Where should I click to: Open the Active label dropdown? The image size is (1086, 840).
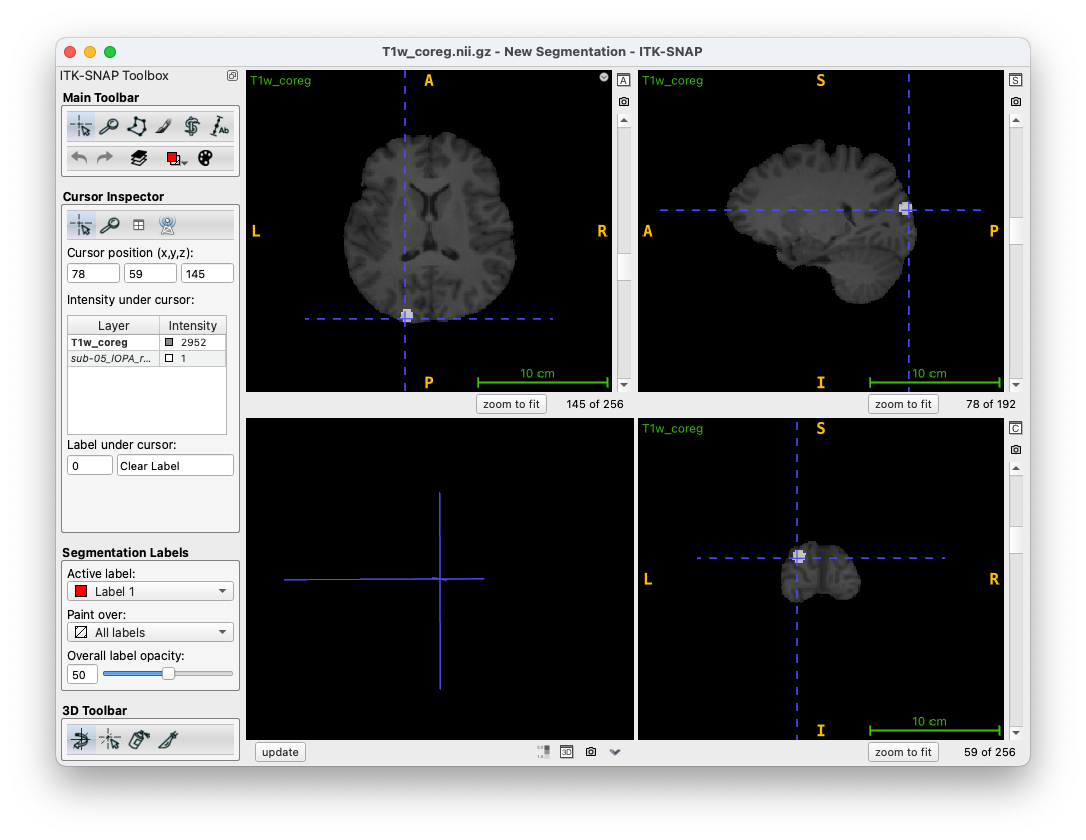click(150, 591)
